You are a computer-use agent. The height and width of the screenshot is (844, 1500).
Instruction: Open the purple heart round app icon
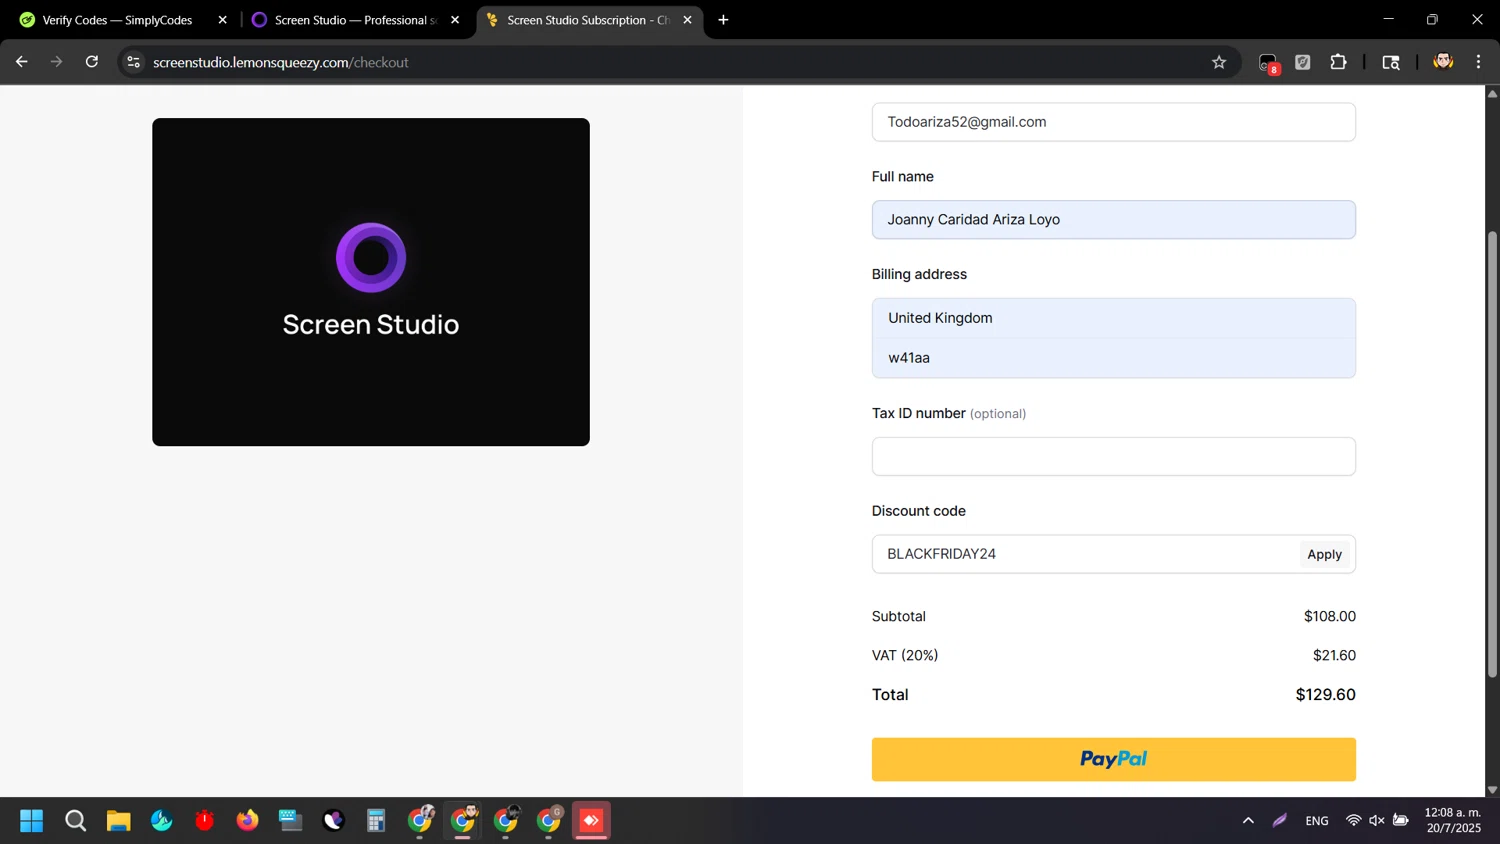pos(333,821)
